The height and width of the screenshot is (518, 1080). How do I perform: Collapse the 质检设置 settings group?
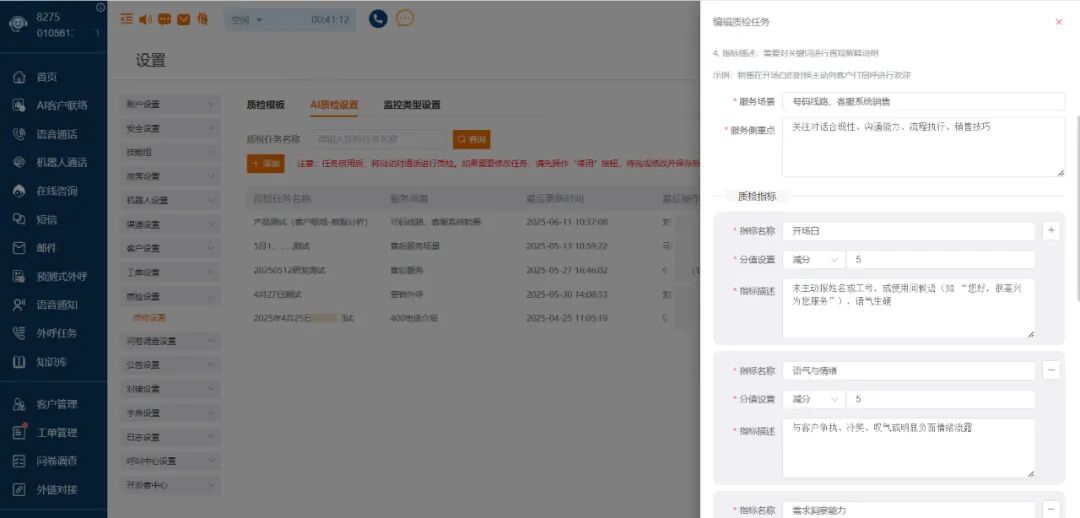170,297
